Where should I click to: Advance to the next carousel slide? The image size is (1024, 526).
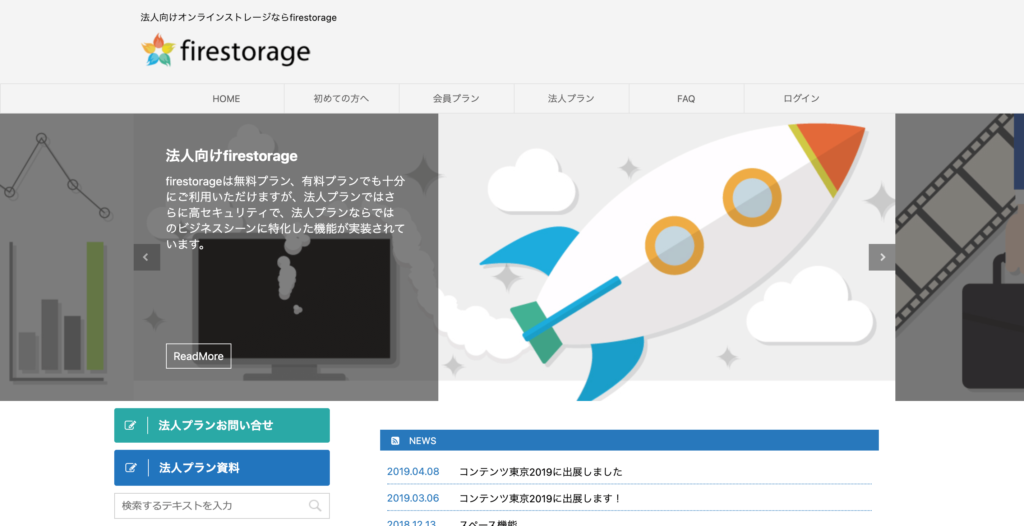click(882, 257)
